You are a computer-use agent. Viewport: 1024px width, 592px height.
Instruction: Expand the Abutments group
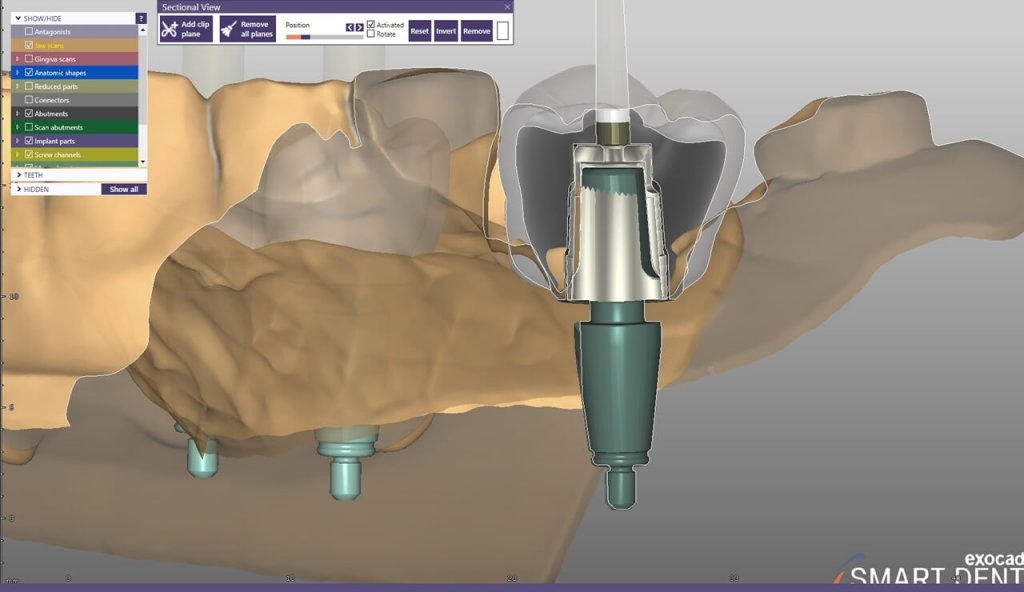(18, 114)
